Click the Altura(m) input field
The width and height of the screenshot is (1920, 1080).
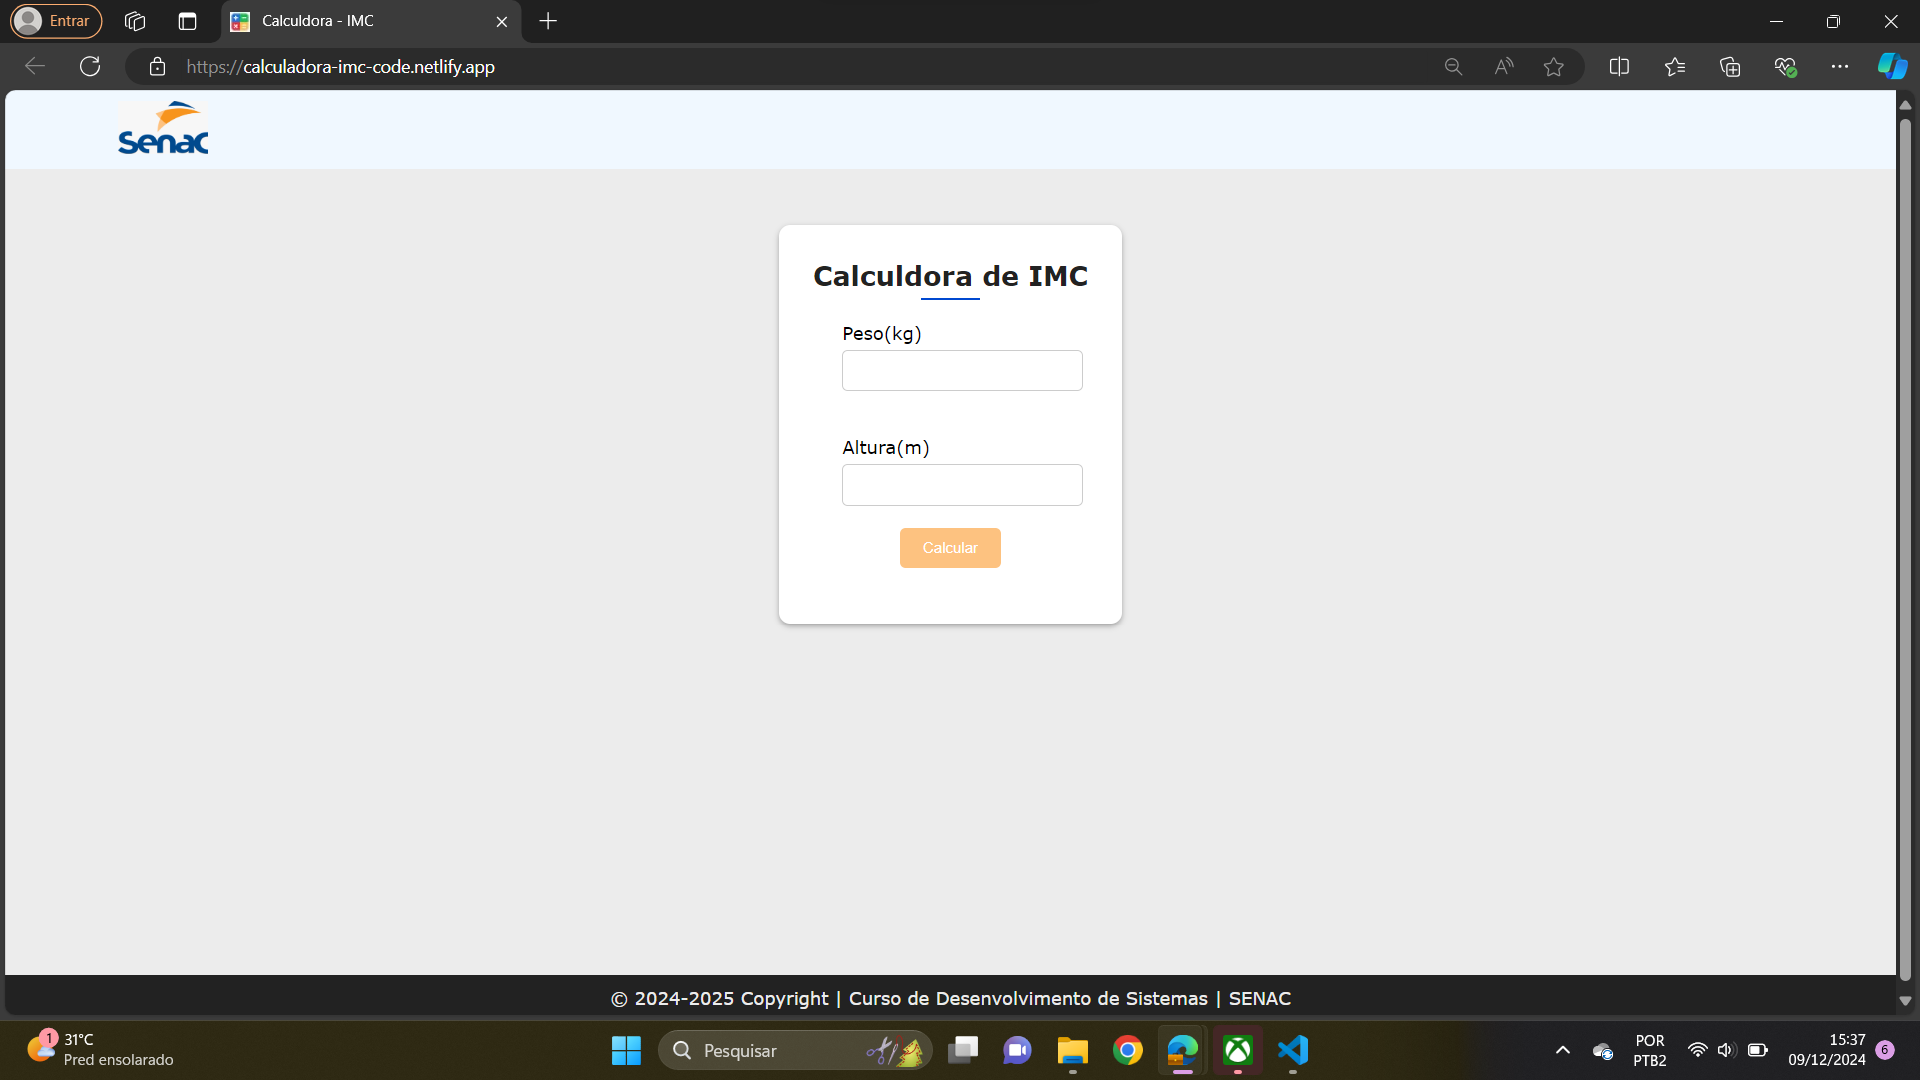coord(962,485)
